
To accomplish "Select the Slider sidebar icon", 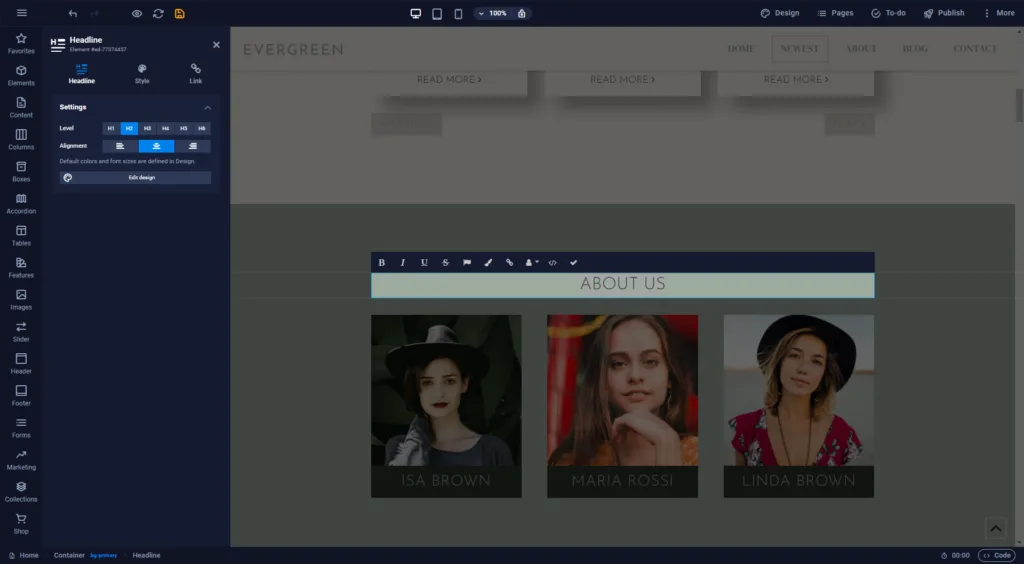I will (21, 332).
